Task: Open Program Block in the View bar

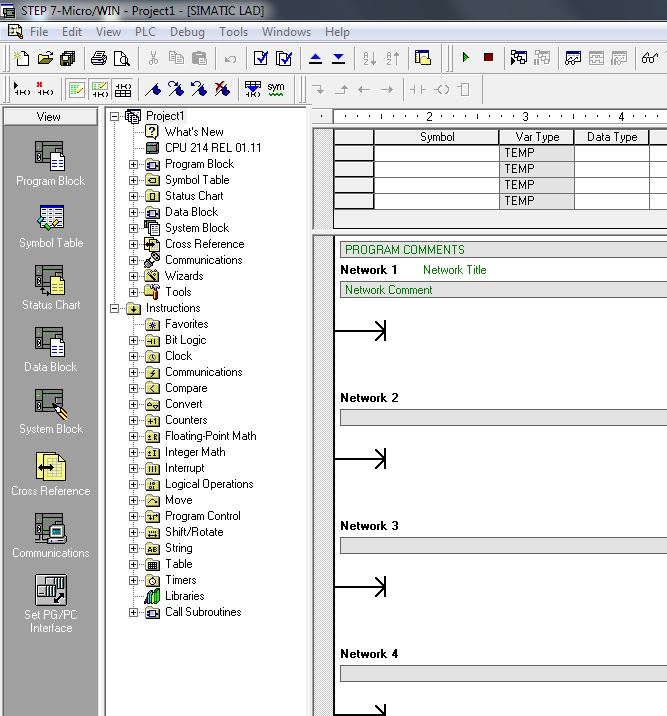Action: (50, 163)
